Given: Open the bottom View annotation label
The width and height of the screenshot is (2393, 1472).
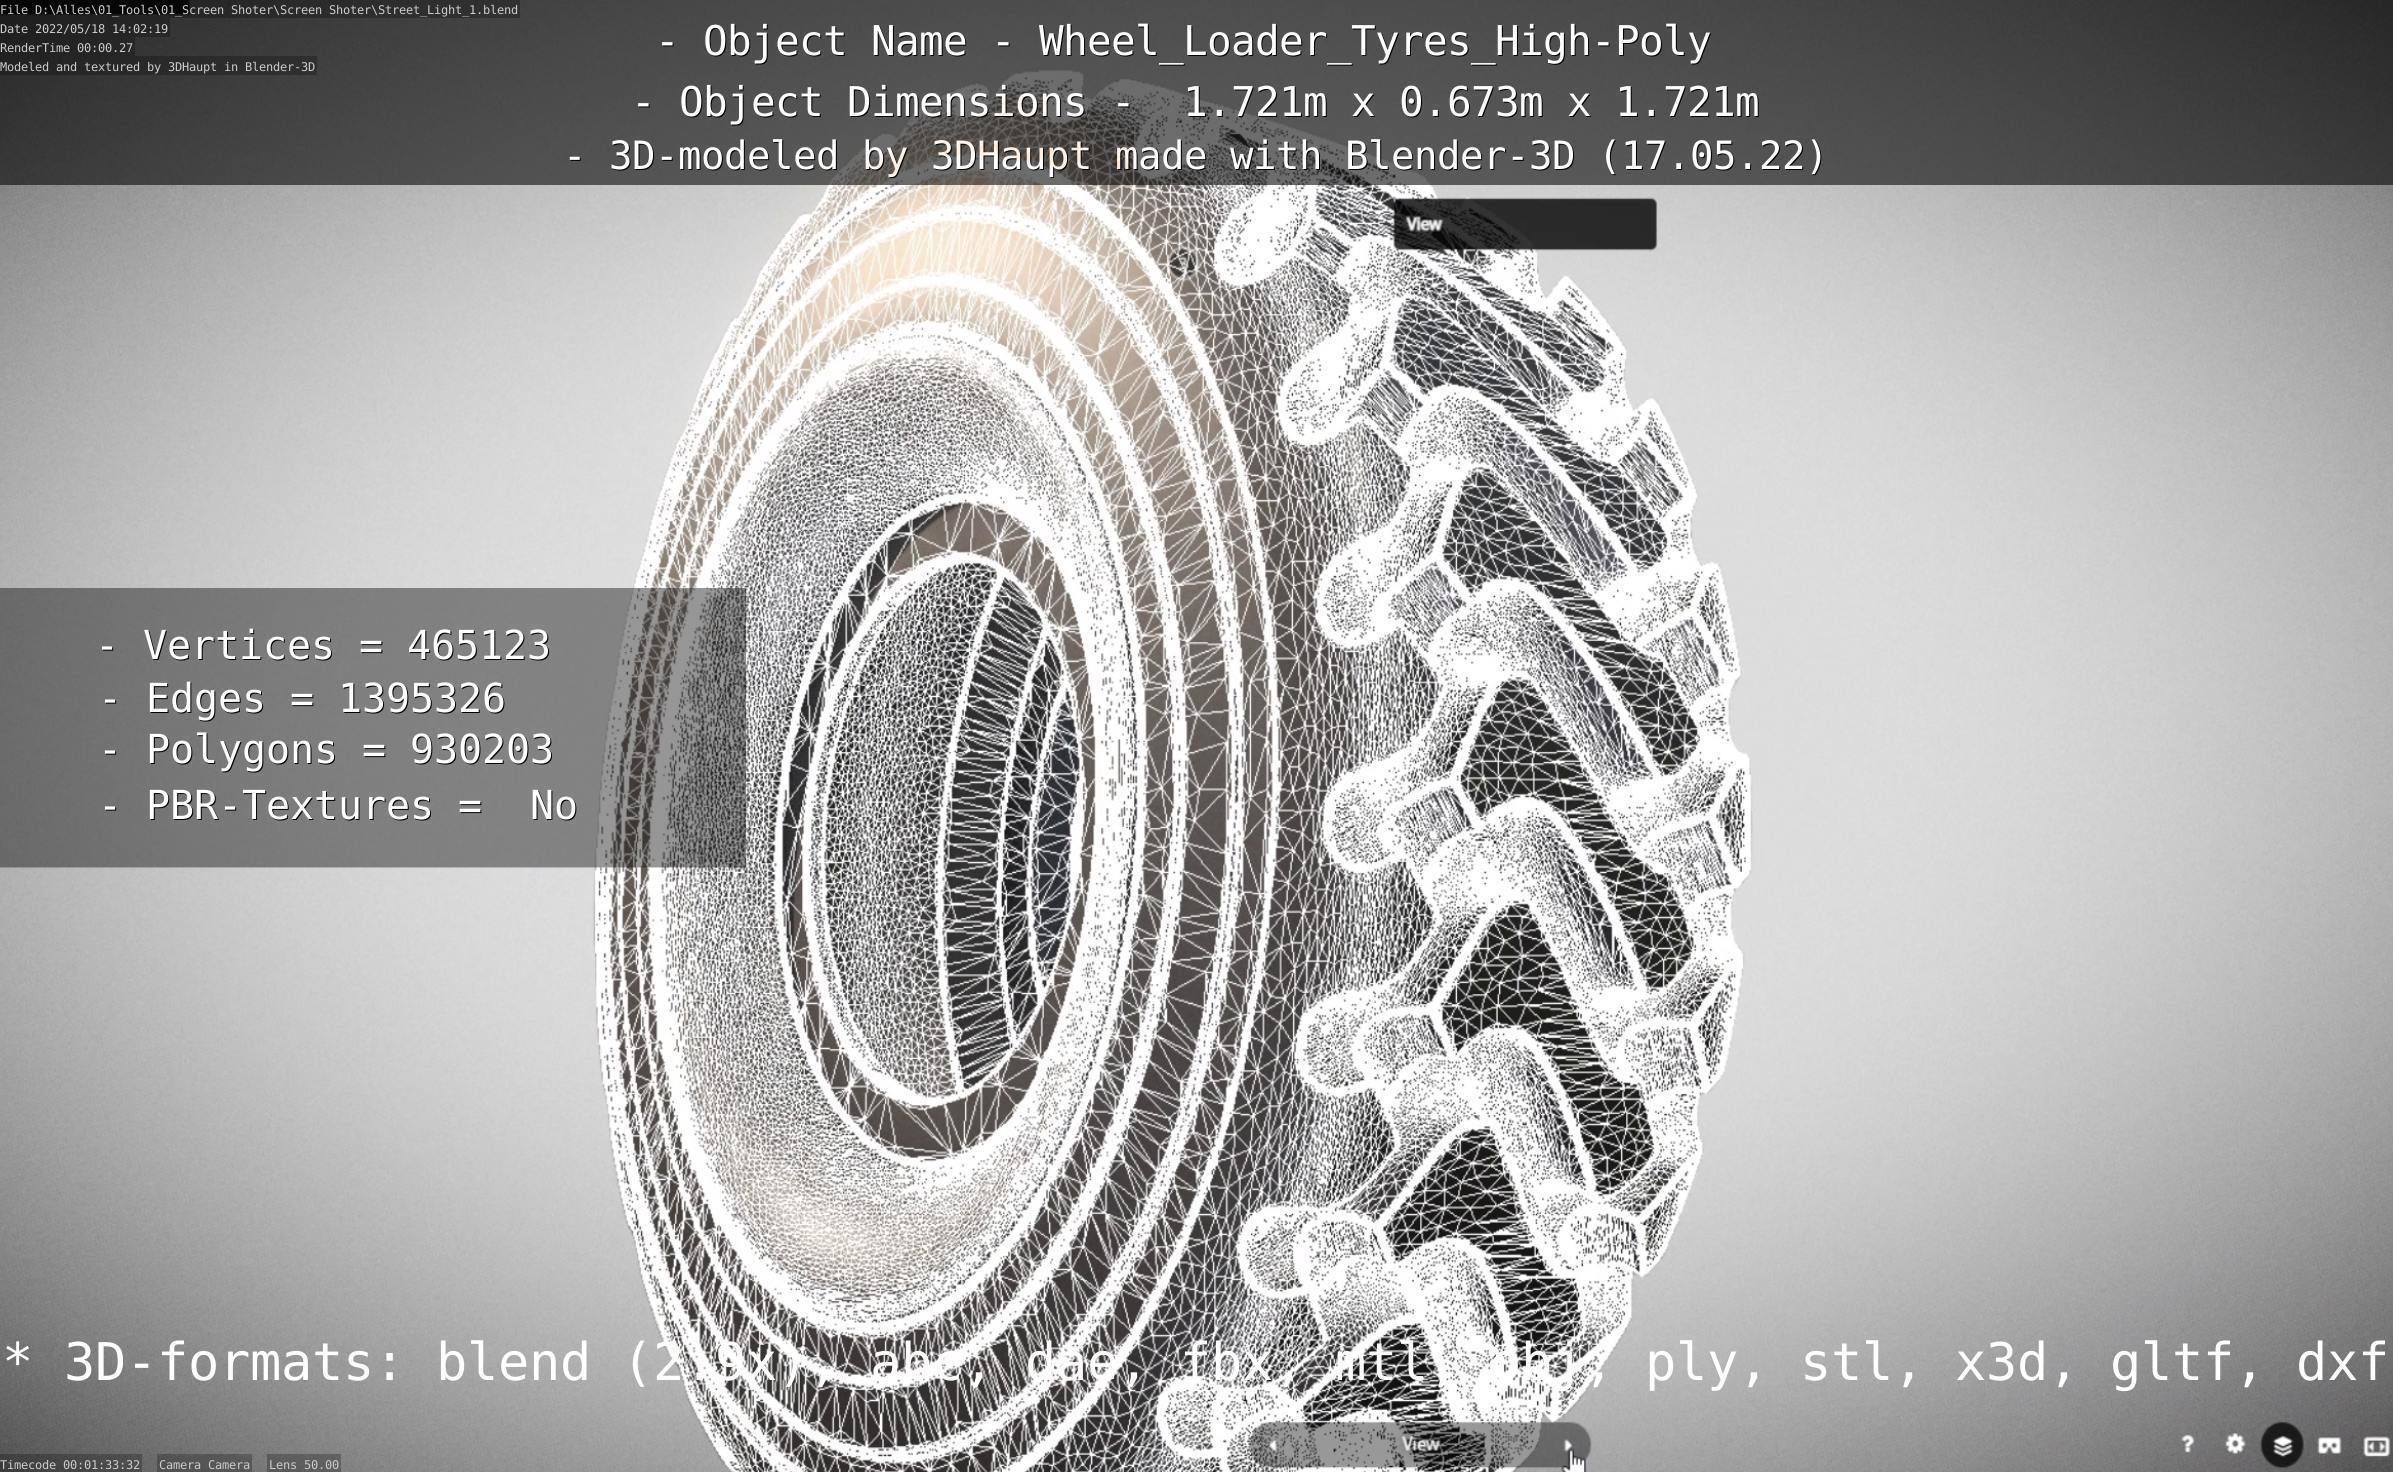Looking at the screenshot, I should tap(1420, 1443).
